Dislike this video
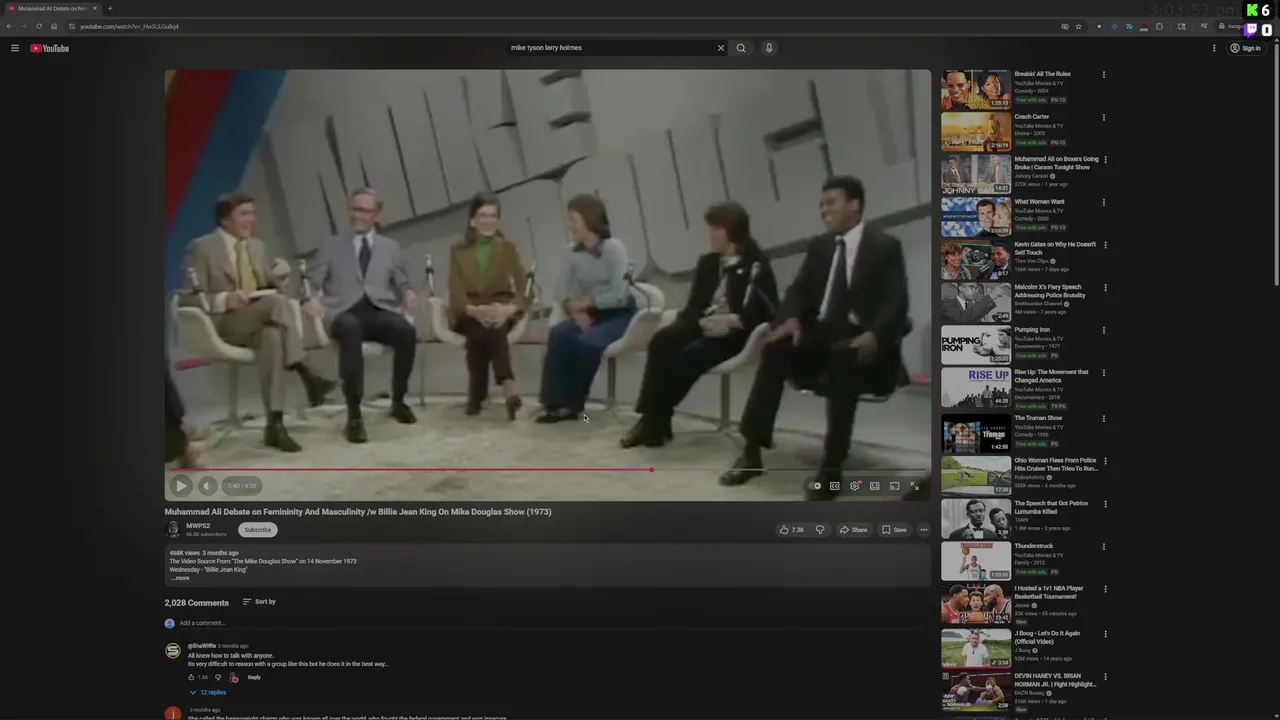 click(820, 530)
